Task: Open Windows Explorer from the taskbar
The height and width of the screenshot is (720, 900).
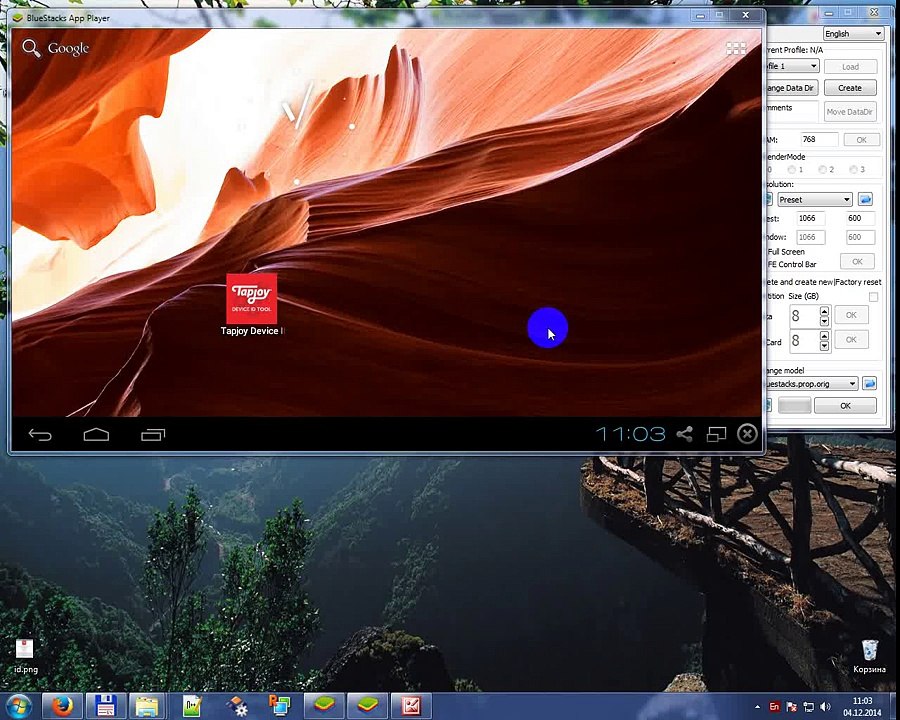Action: pyautogui.click(x=147, y=706)
